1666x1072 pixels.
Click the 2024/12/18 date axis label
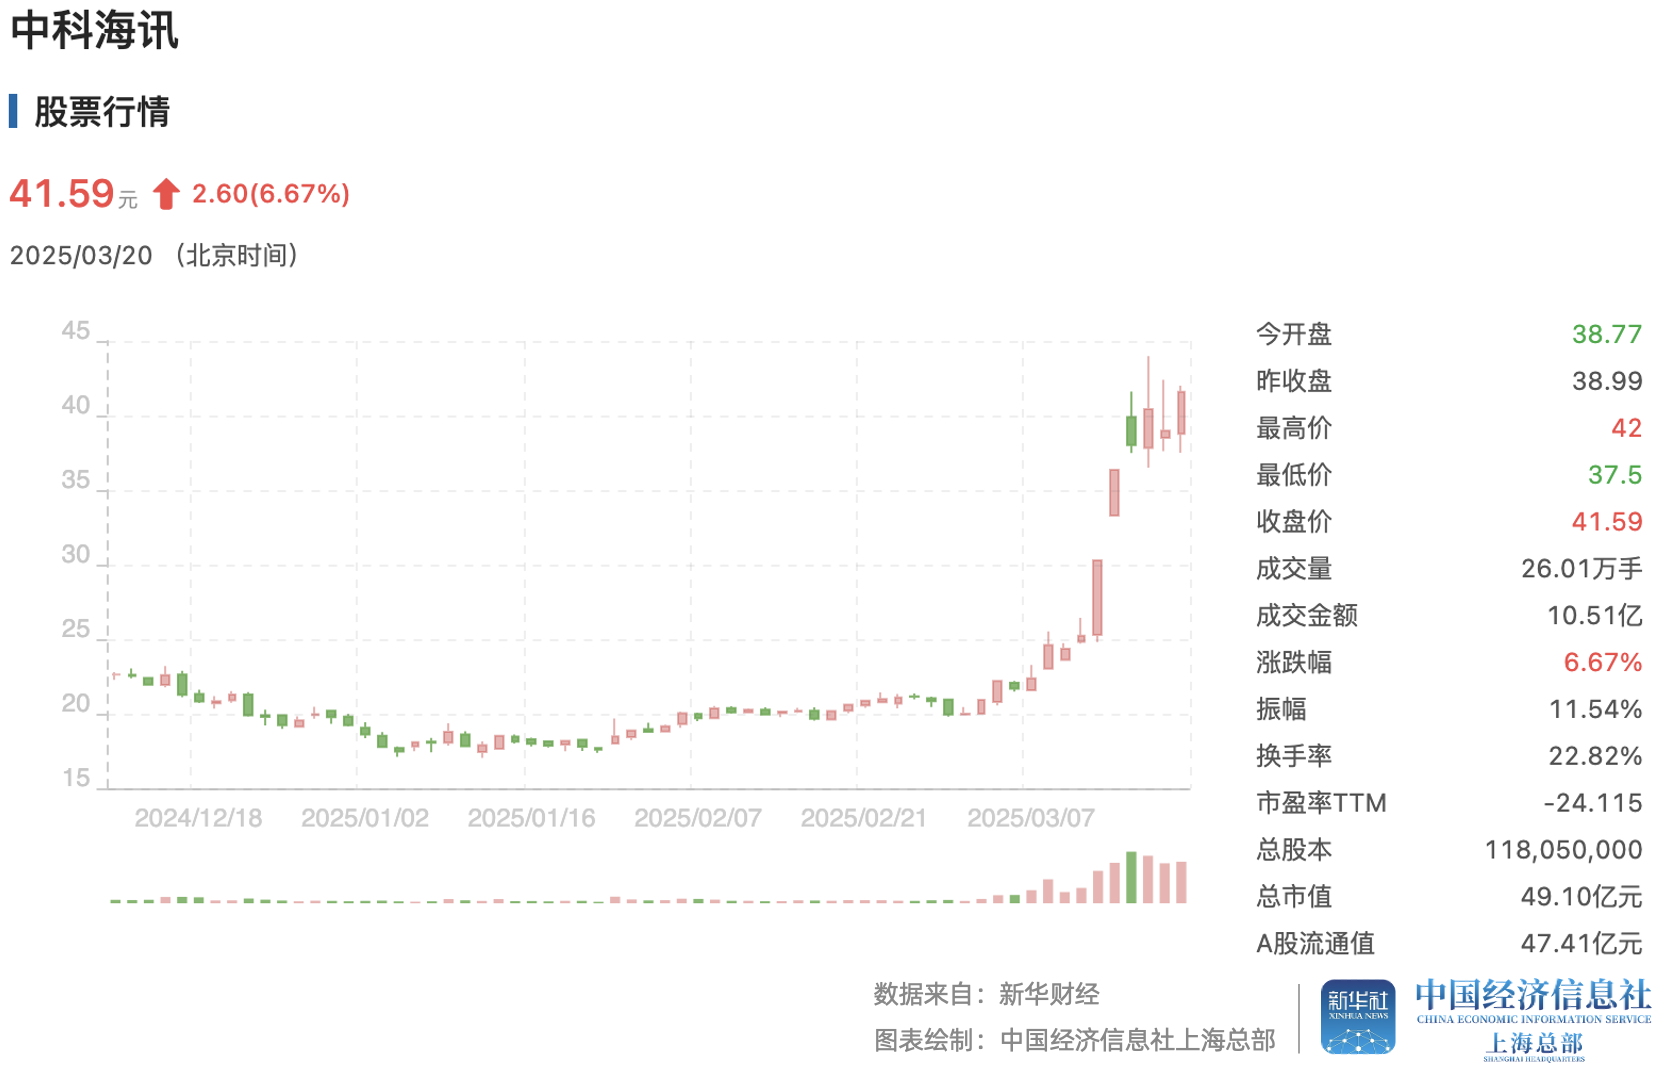(x=198, y=818)
